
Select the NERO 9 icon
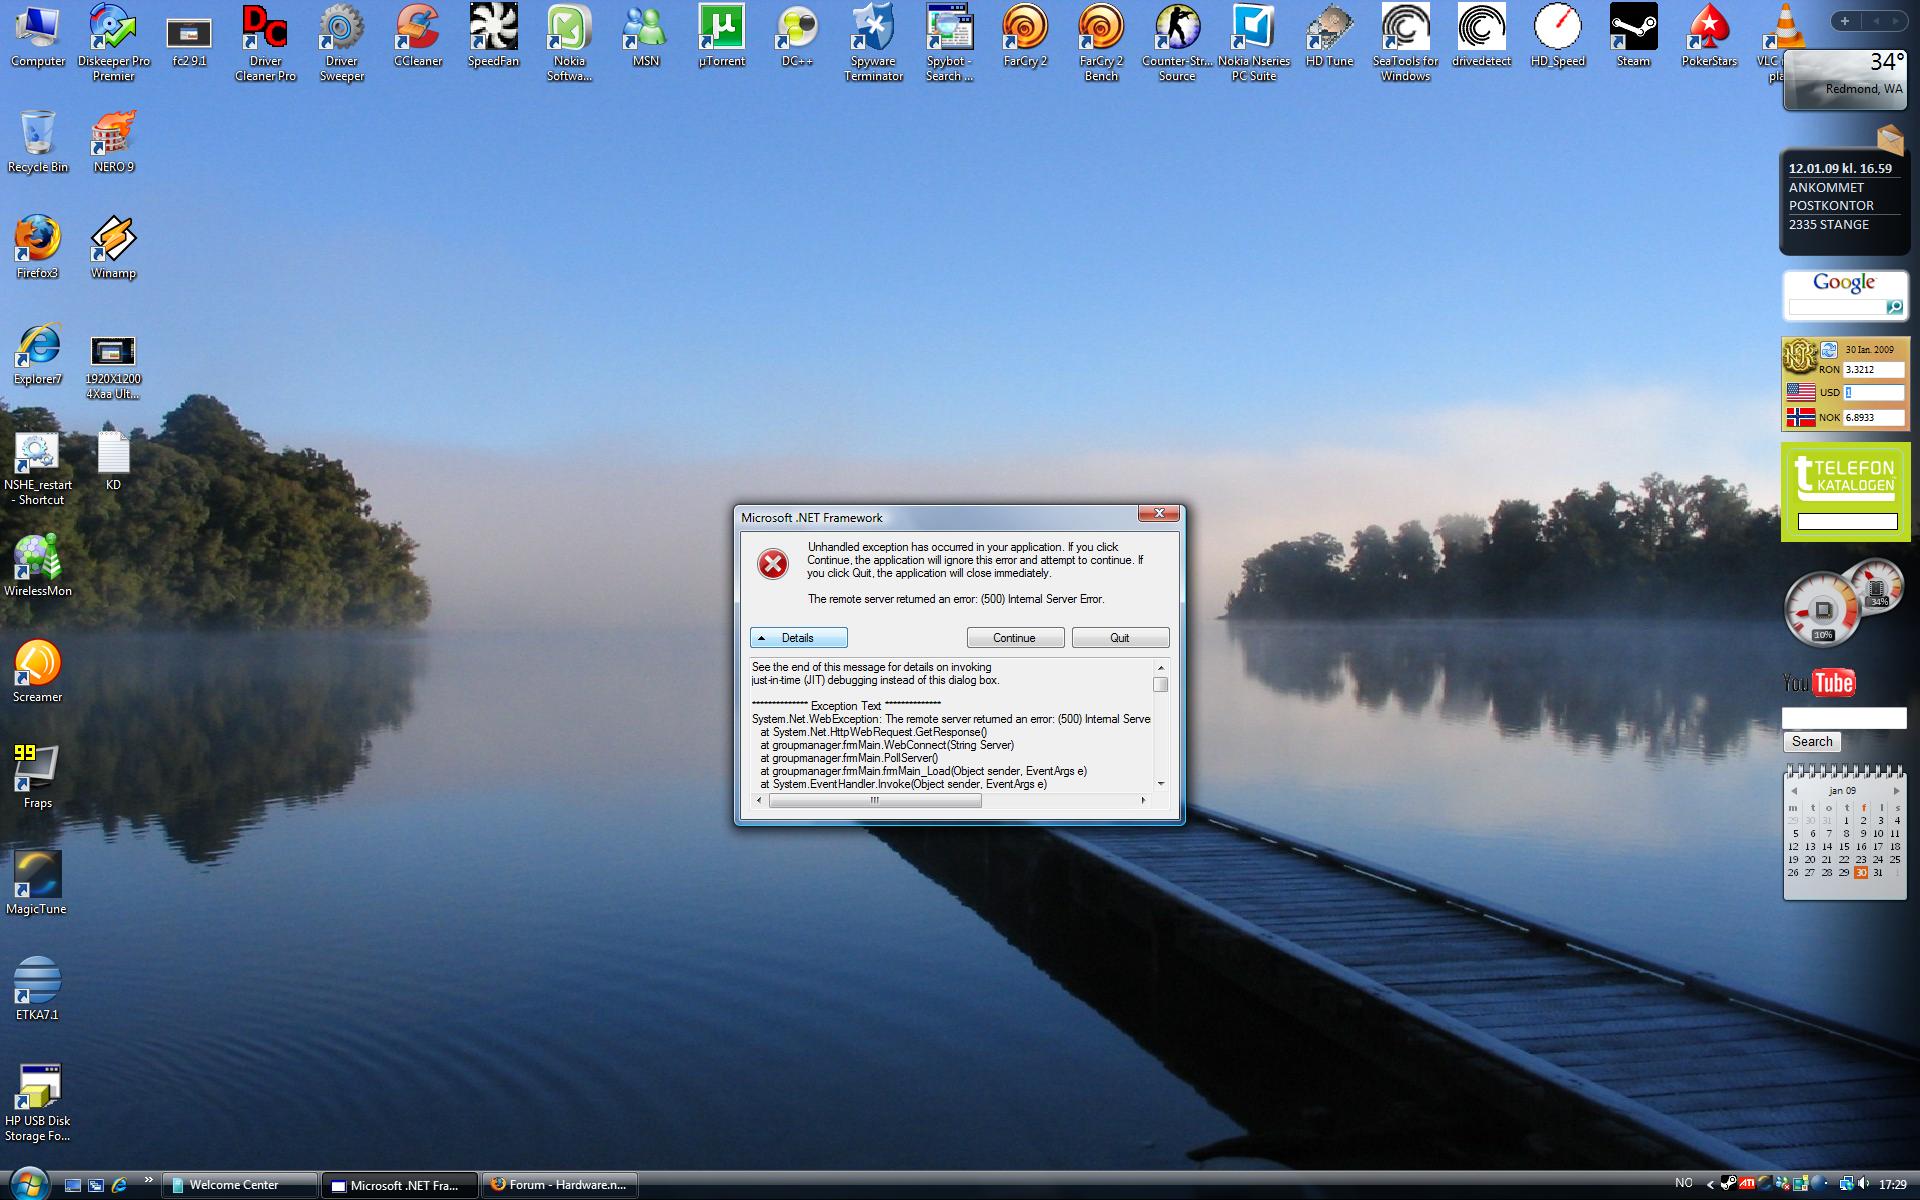(x=113, y=142)
